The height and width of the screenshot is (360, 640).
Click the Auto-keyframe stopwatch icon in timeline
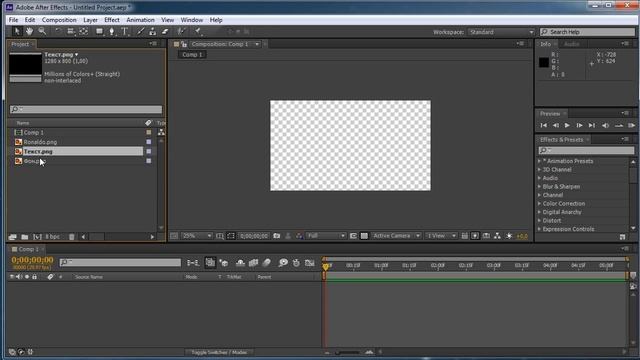point(296,263)
